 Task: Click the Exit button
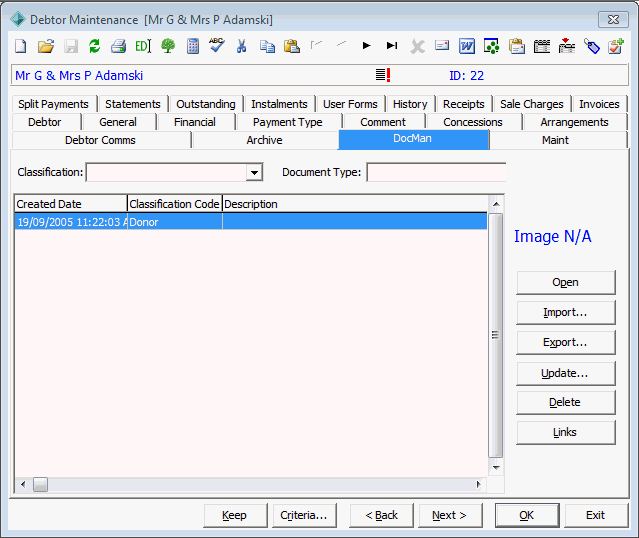click(x=596, y=515)
